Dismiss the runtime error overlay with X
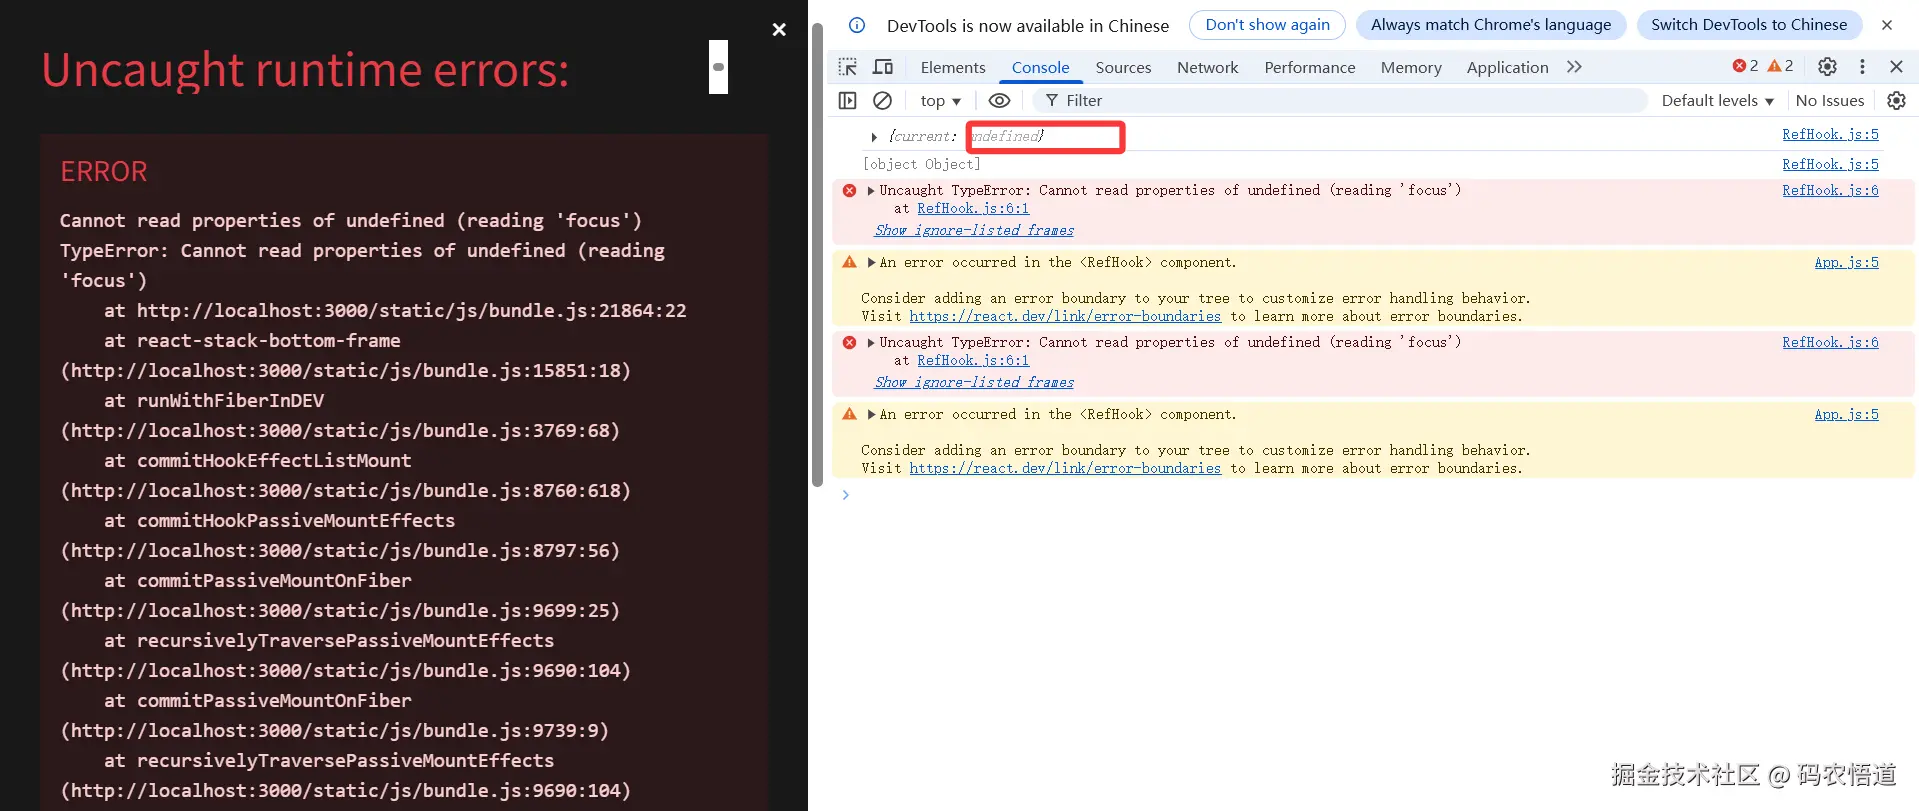 pyautogui.click(x=779, y=30)
